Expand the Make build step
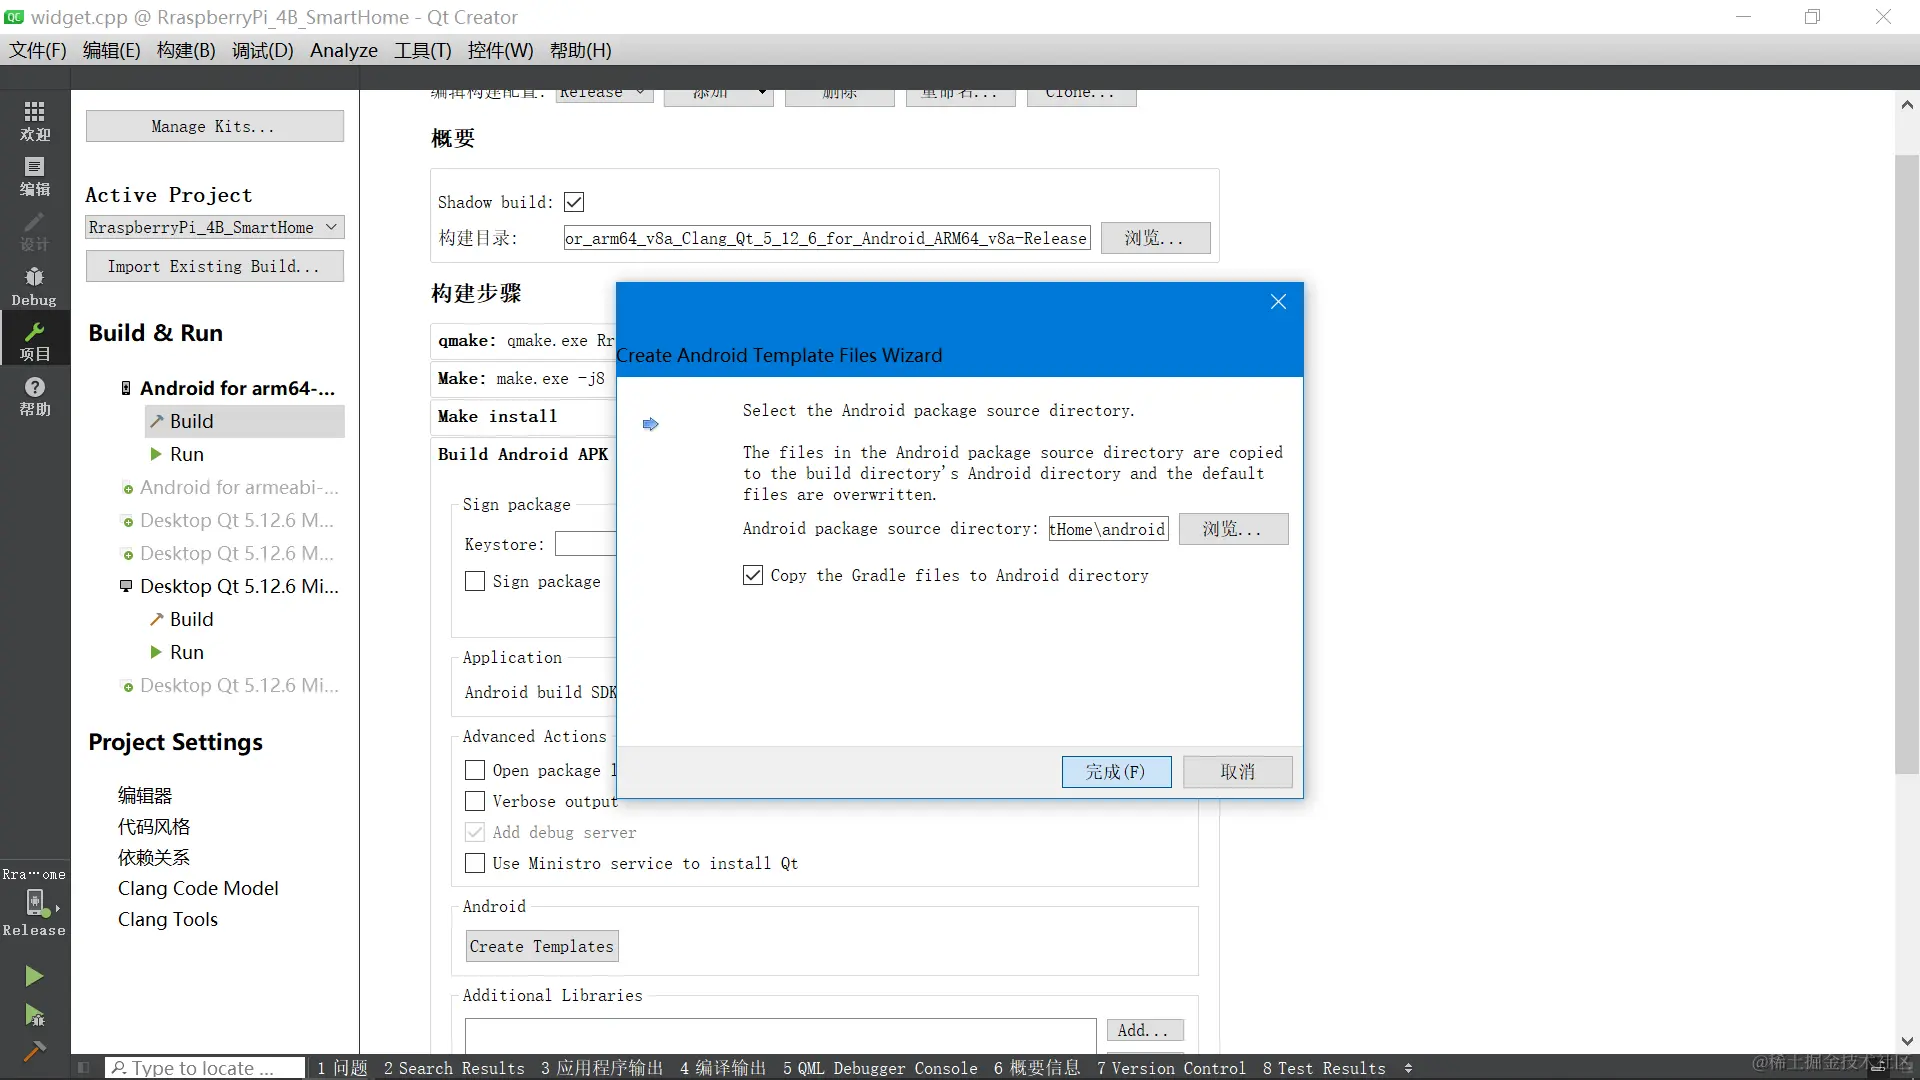Screen dimensions: 1920x1080 pos(525,378)
